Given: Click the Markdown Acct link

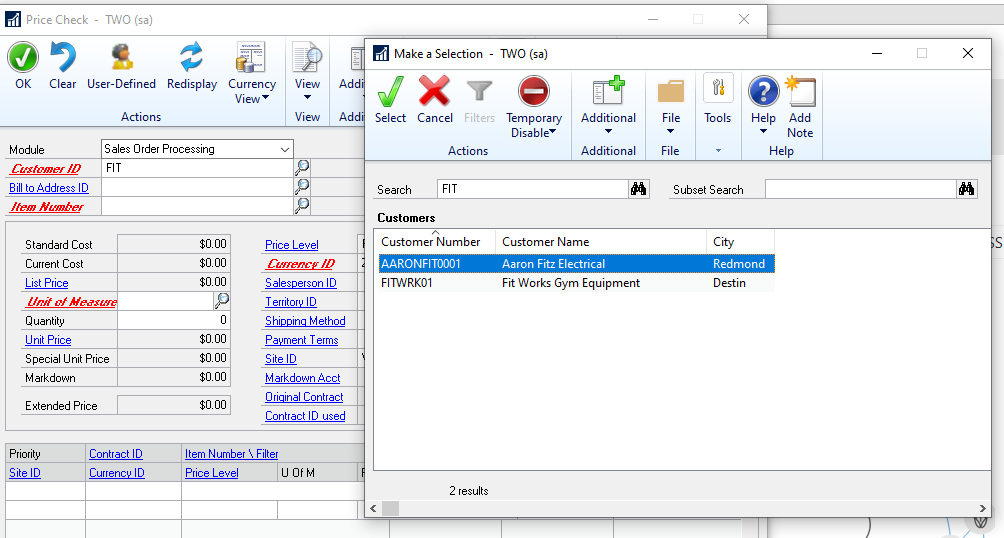Looking at the screenshot, I should coord(303,378).
